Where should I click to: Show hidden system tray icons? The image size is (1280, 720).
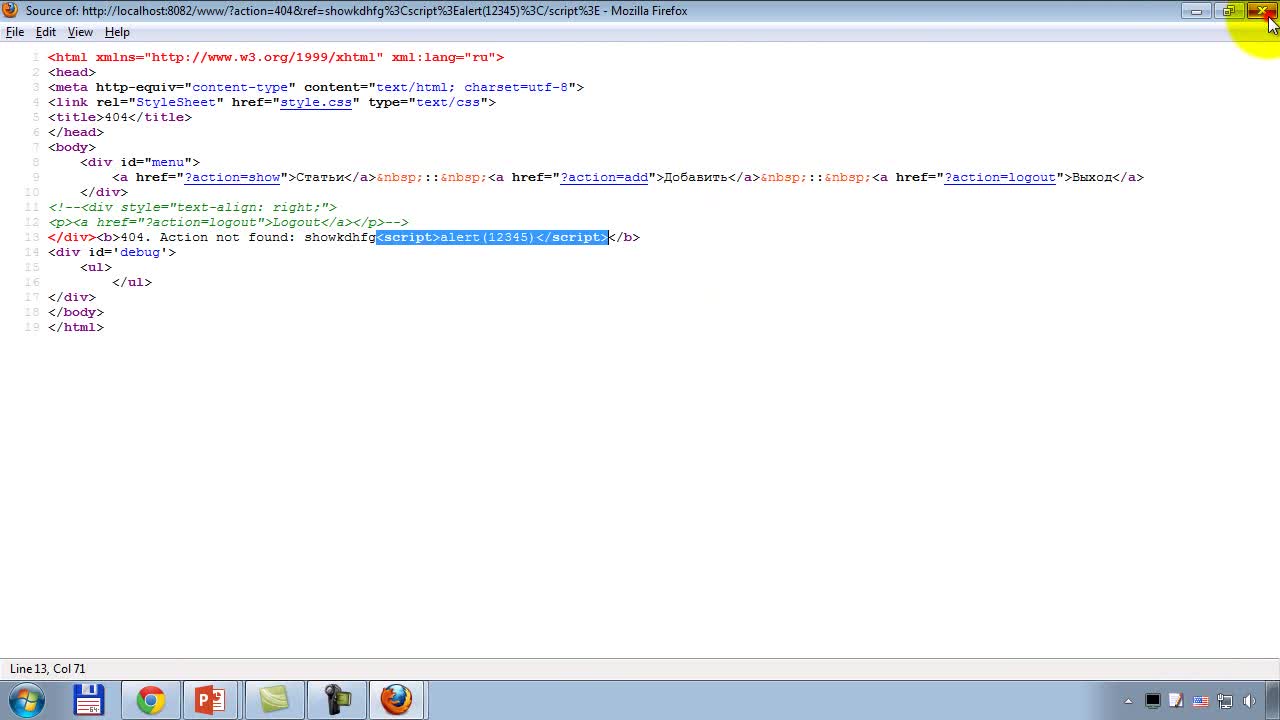(1128, 701)
